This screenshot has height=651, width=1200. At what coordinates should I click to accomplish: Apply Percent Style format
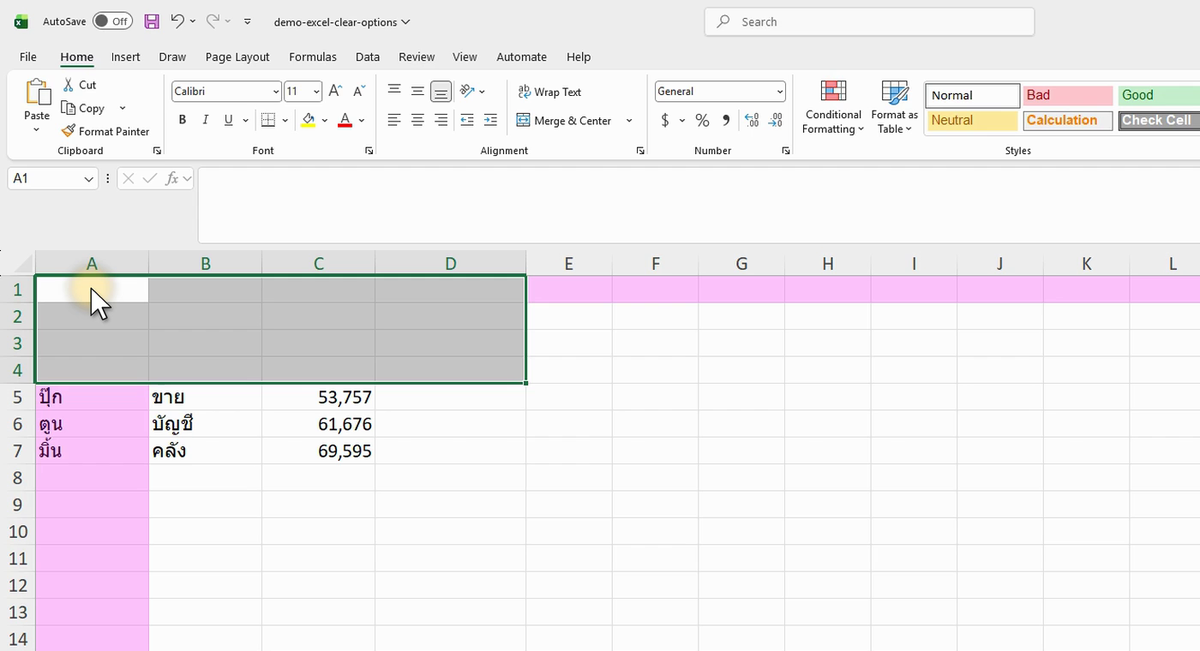point(702,120)
